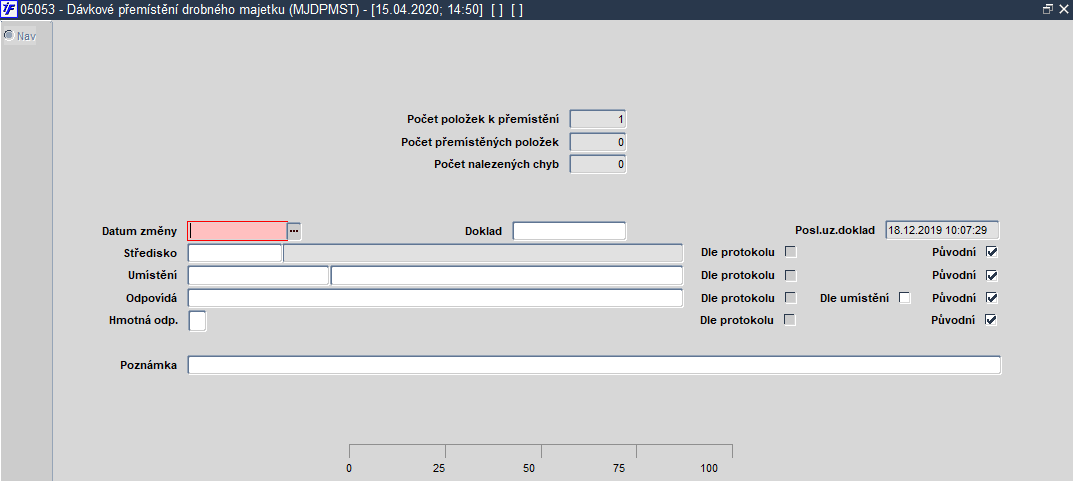Image resolution: width=1073 pixels, height=481 pixels.
Task: Uncheck Původní for the Umístění row
Action: pos(992,276)
